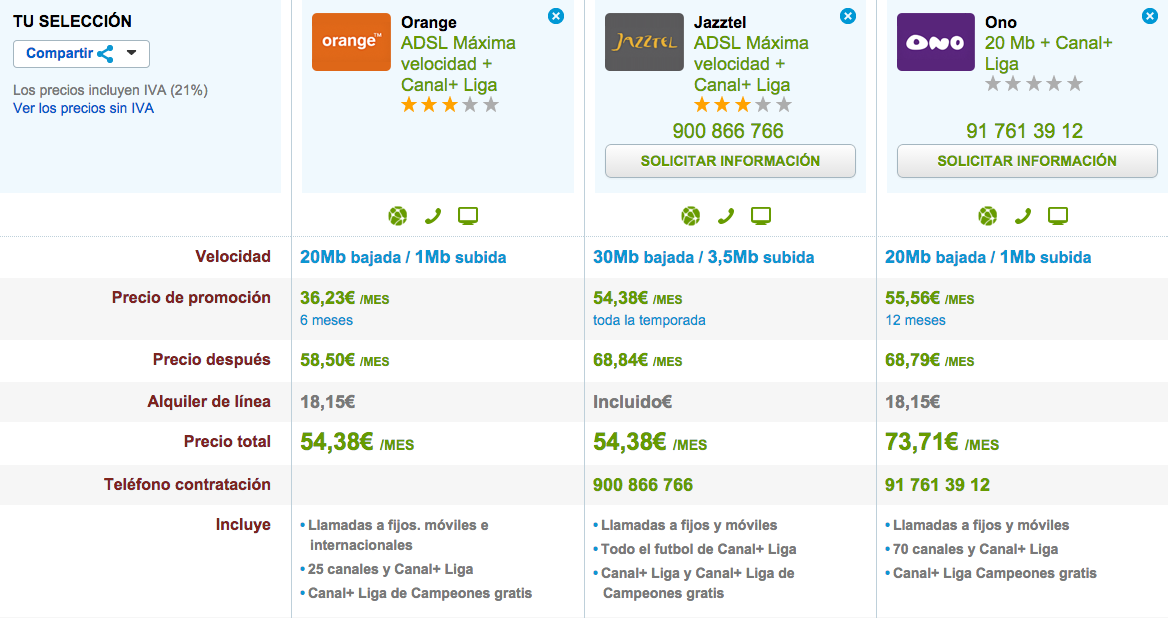Click Ono speed 20Mb bajada / 1Mb subida
Viewport: 1168px width, 618px height.
pos(988,258)
